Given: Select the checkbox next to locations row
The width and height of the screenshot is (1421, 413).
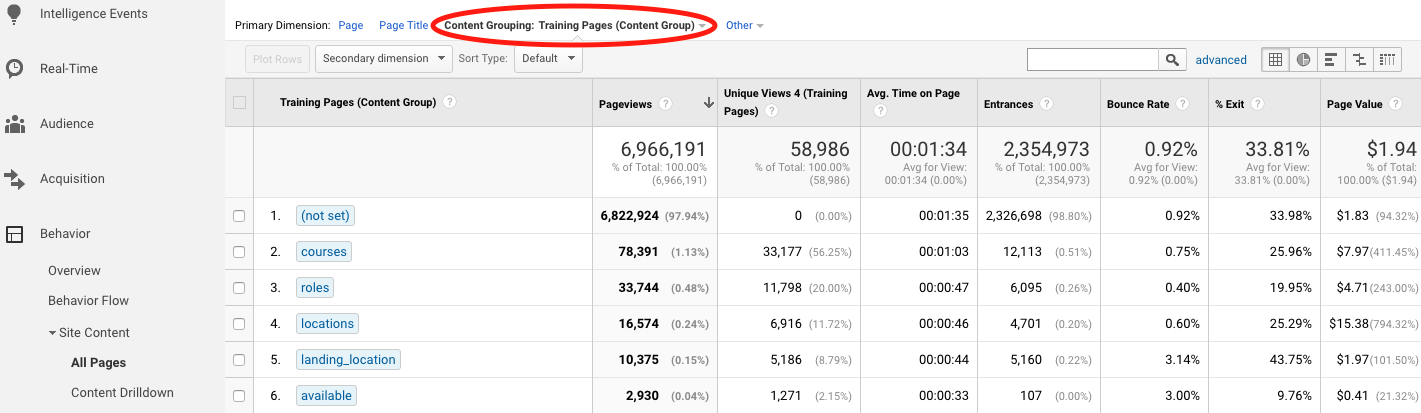Looking at the screenshot, I should (x=239, y=324).
